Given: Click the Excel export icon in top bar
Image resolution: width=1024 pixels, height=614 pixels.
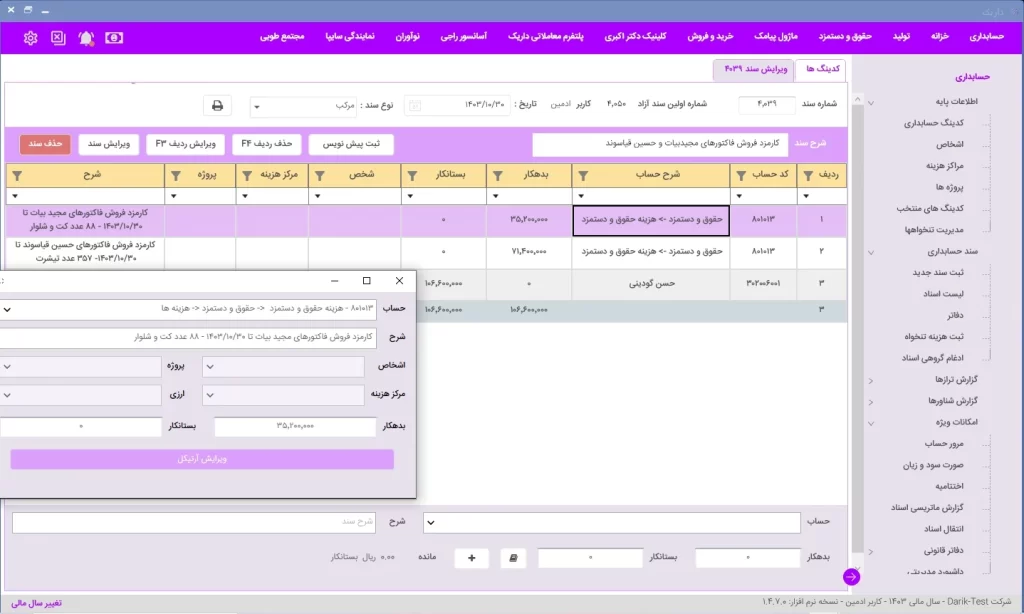Looking at the screenshot, I should click(x=58, y=38).
